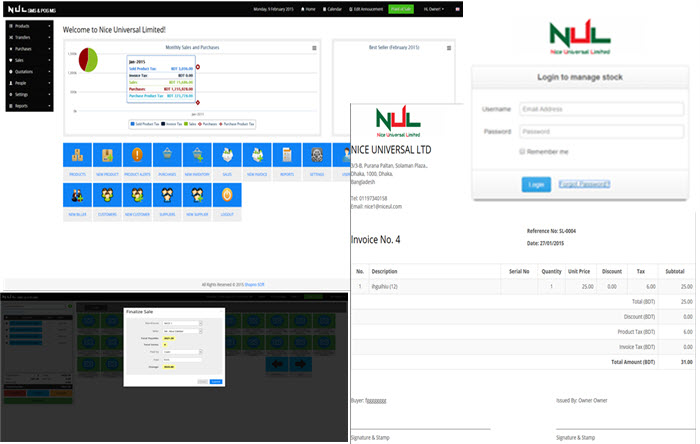Open the Product Alerts tile
The height and width of the screenshot is (444, 700).
137,156
